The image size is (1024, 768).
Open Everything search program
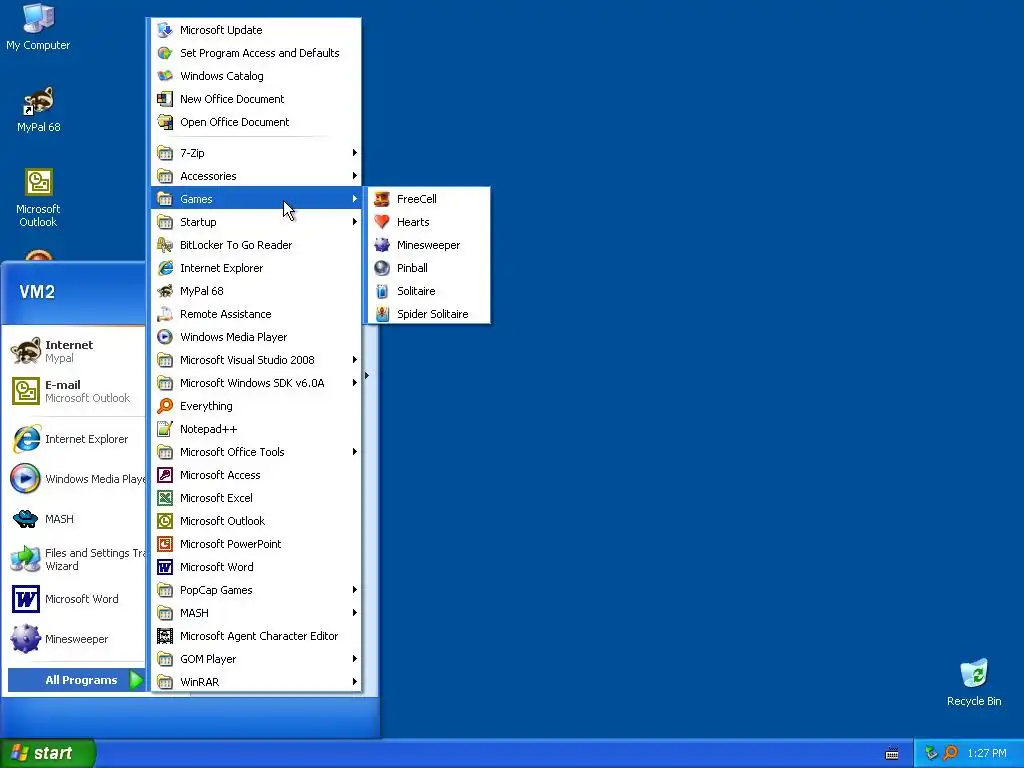point(256,406)
